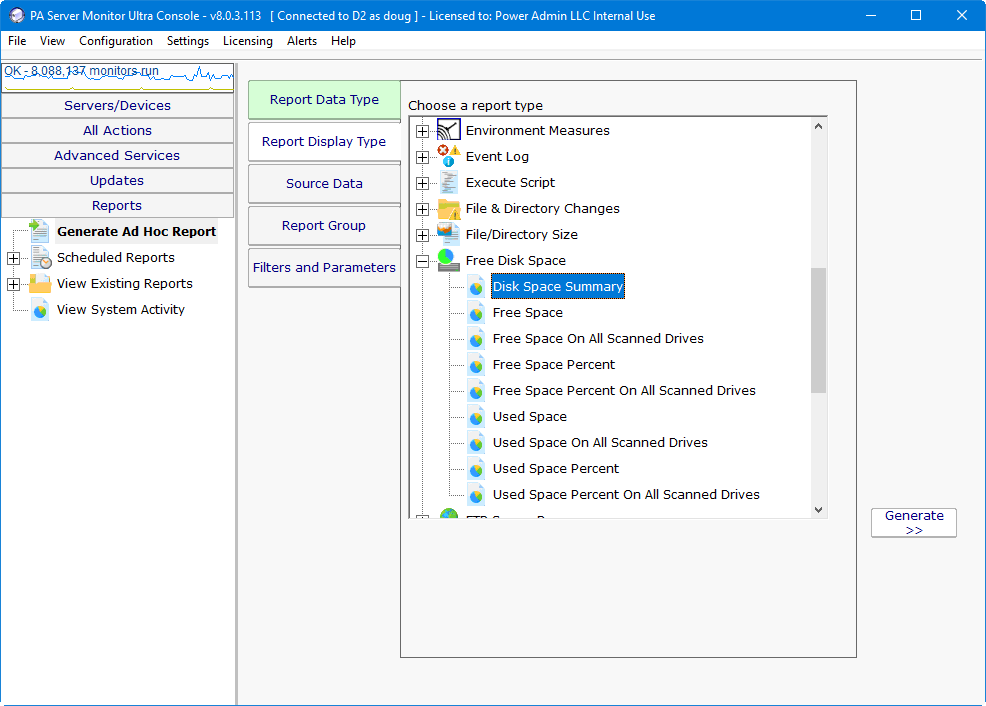
Task: Open the Advanced Services section
Action: [118, 156]
